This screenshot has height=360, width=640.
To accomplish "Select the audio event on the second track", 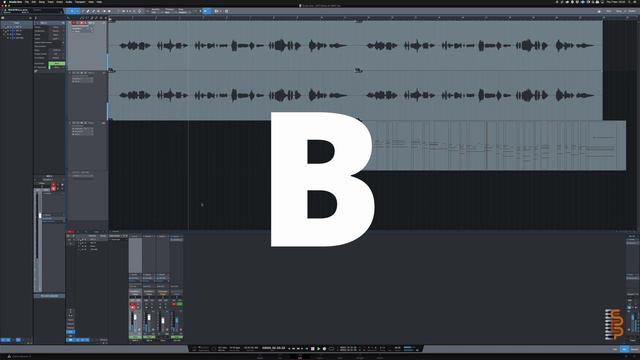I will 355,96.
